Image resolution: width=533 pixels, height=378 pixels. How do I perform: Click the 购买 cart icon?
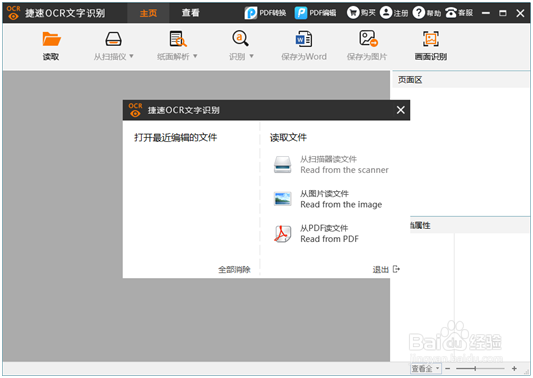(x=353, y=13)
